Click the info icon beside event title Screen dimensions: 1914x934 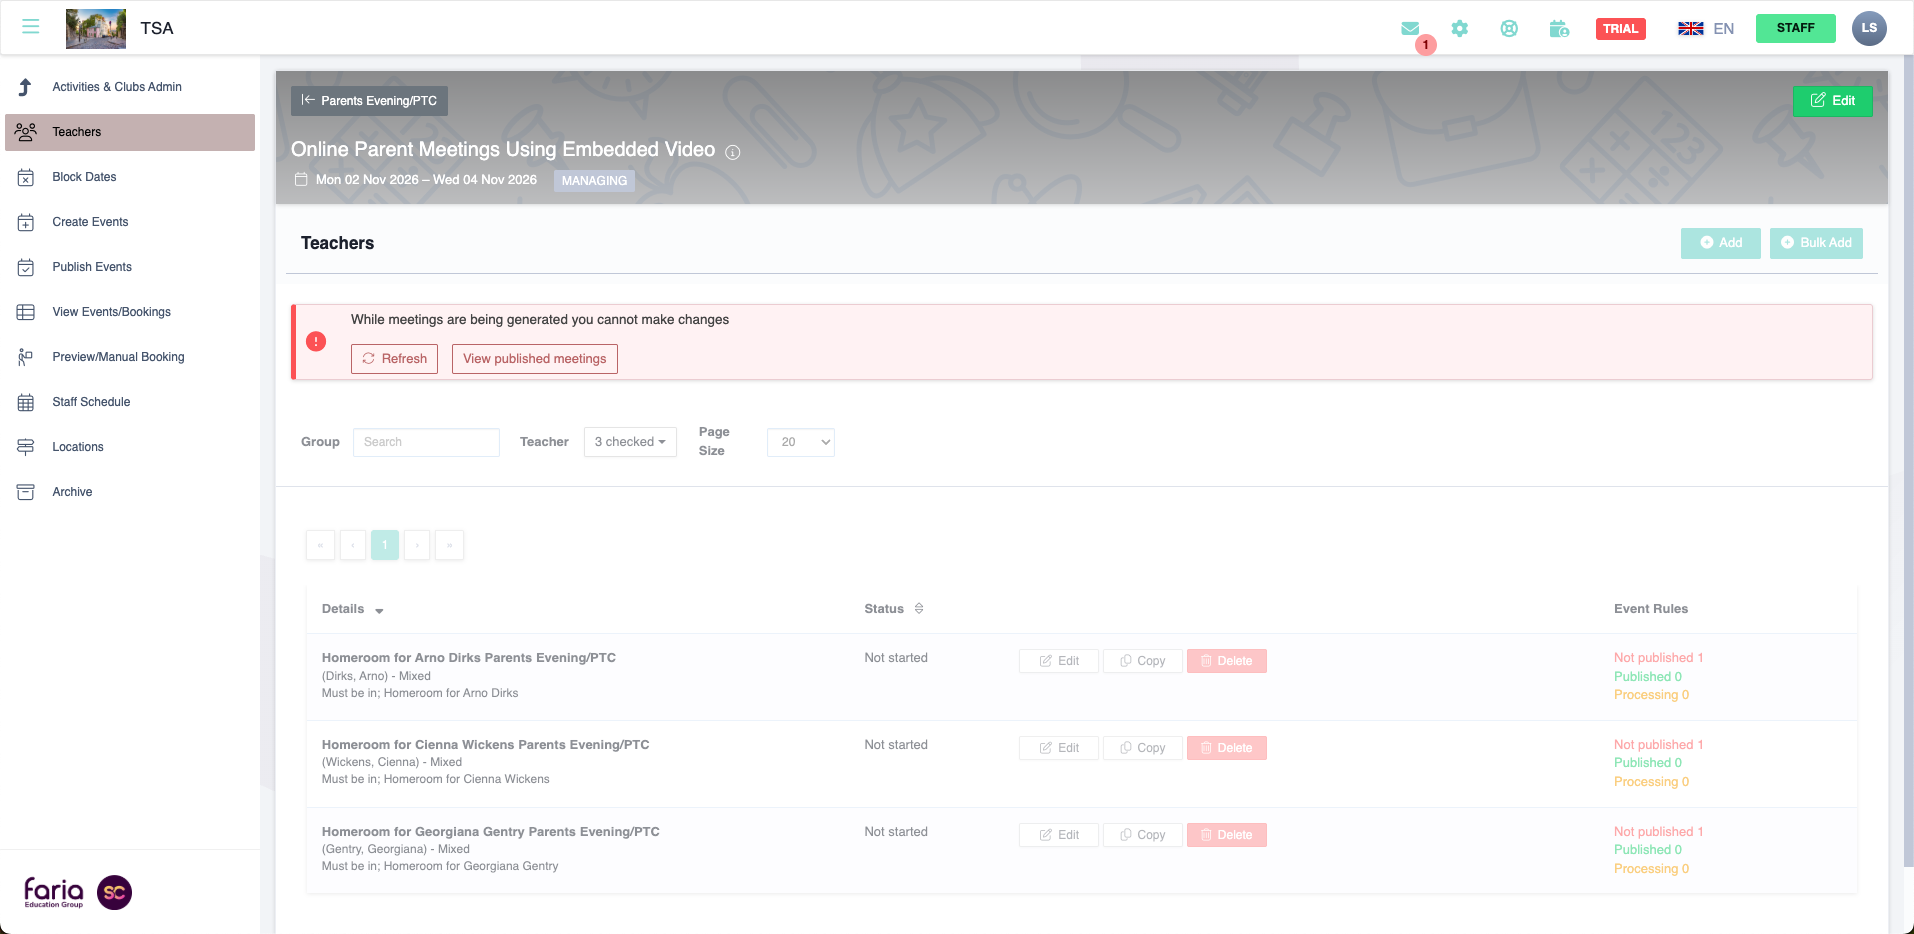click(733, 152)
